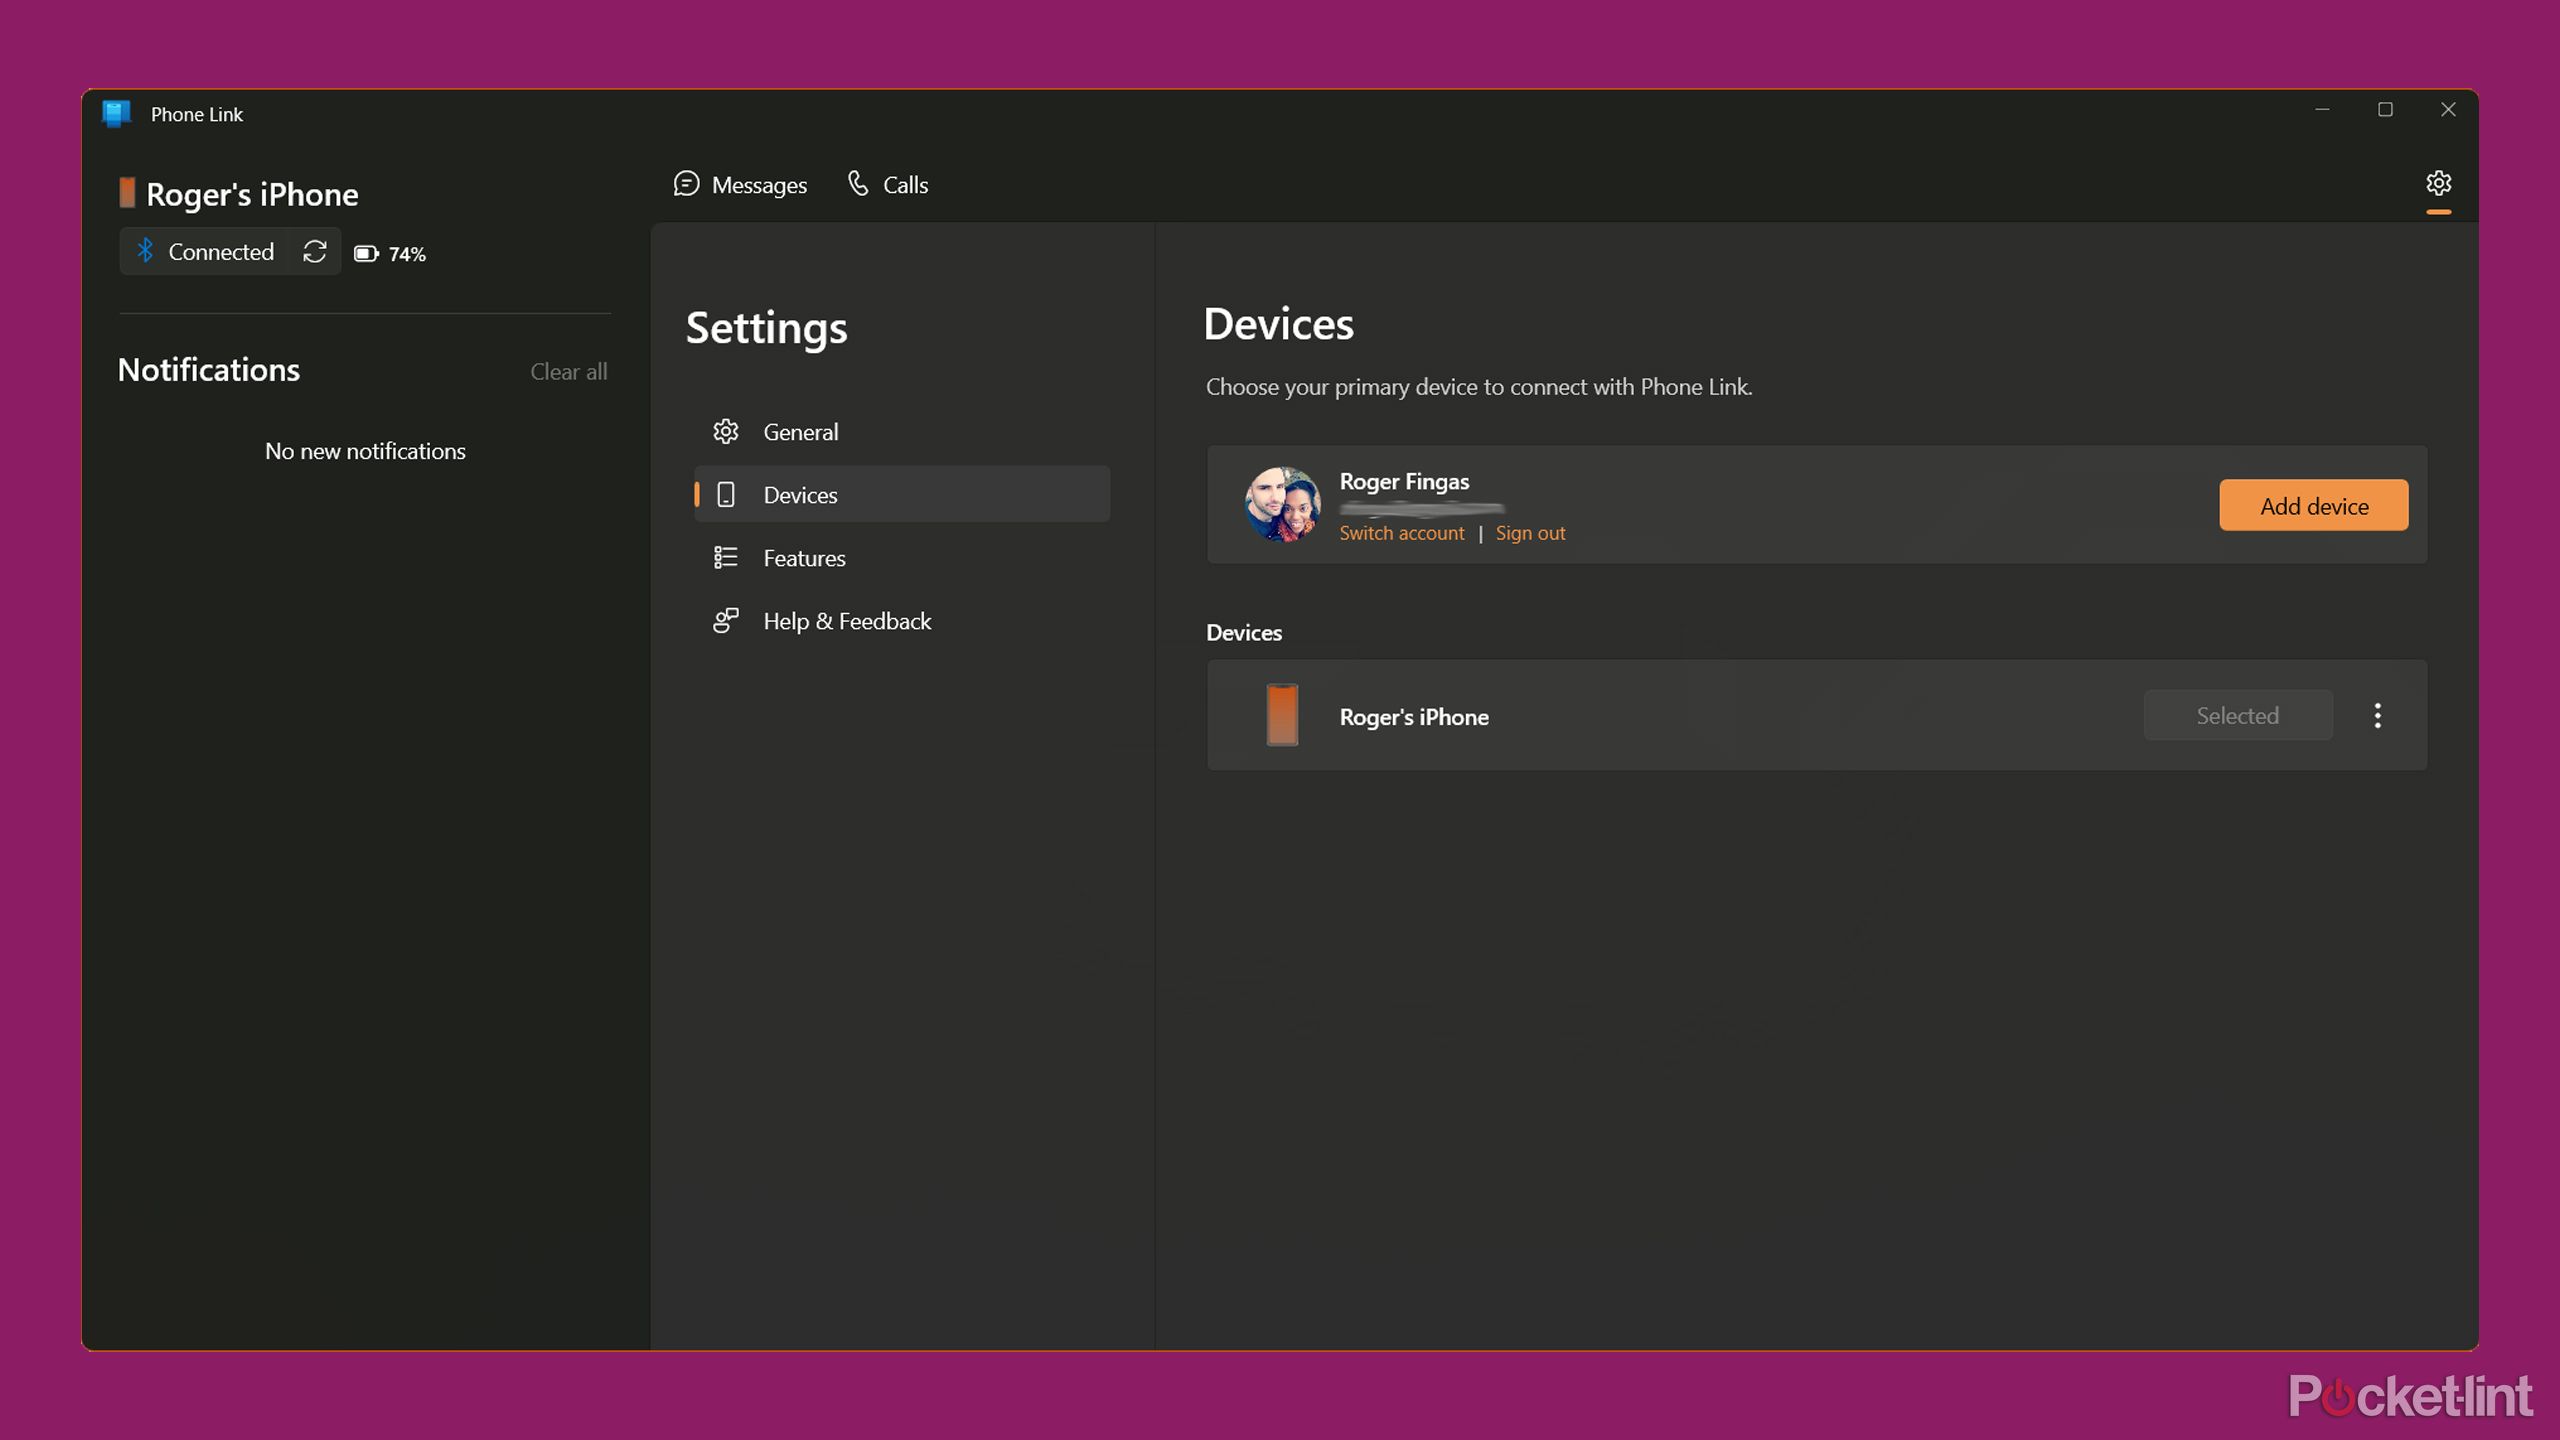Click the iPhone image in devices list
Screen dimensions: 2560x1440
(1282, 715)
